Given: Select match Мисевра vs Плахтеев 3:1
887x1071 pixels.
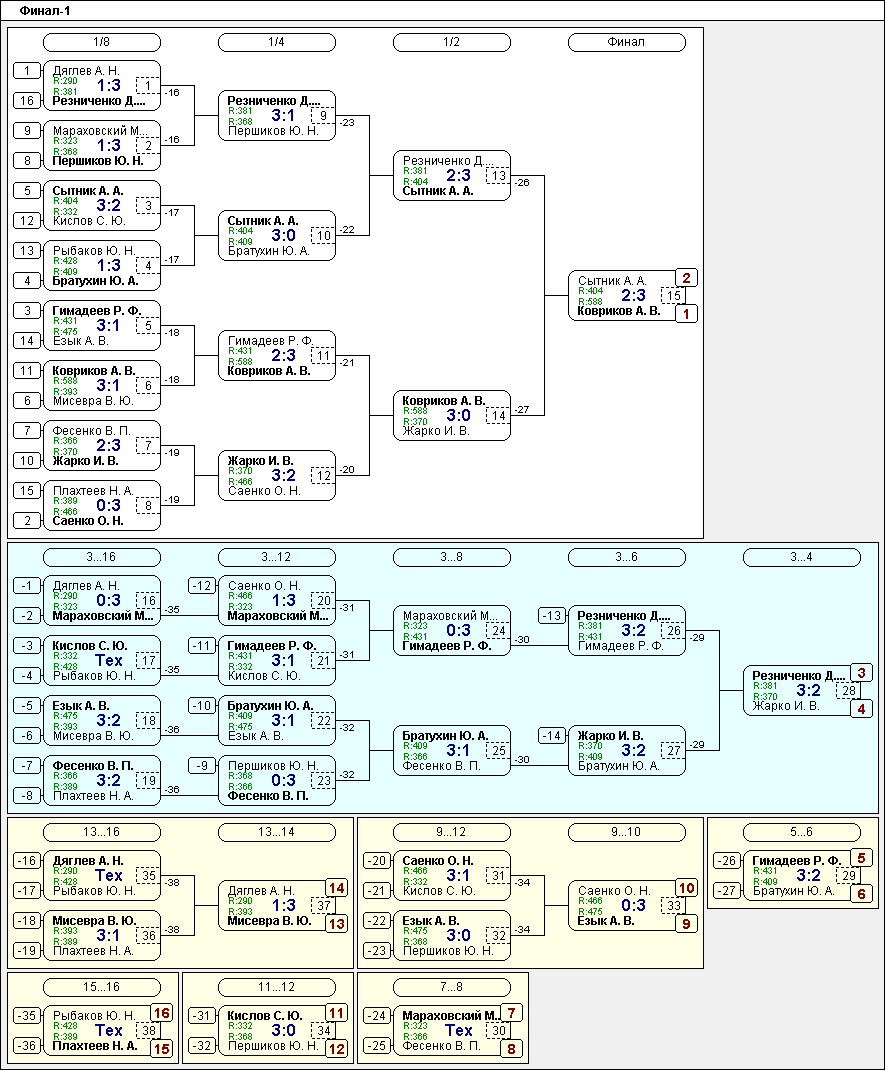Looking at the screenshot, I should pos(102,936).
